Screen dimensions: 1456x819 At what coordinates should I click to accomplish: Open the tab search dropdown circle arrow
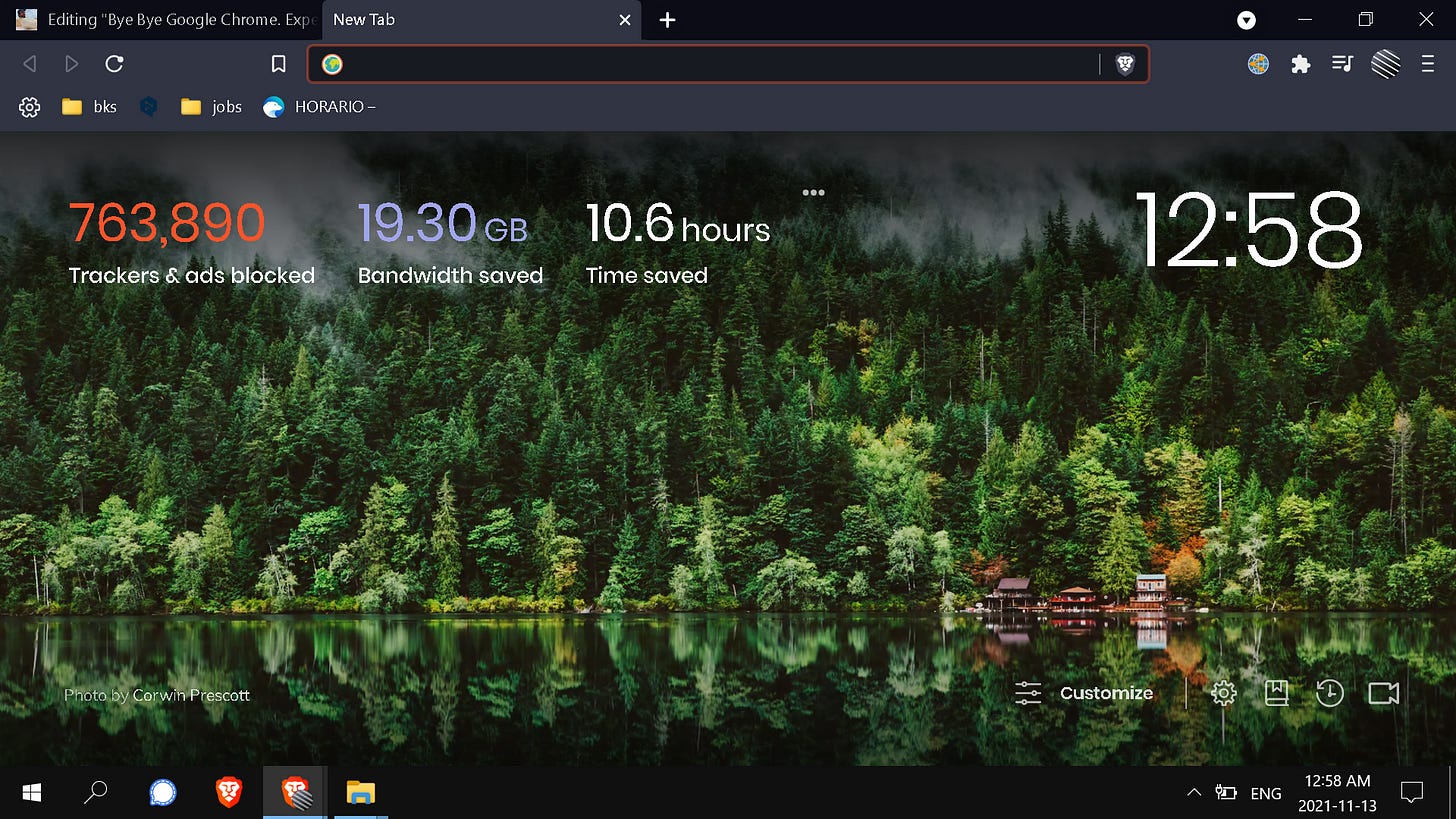(1246, 20)
